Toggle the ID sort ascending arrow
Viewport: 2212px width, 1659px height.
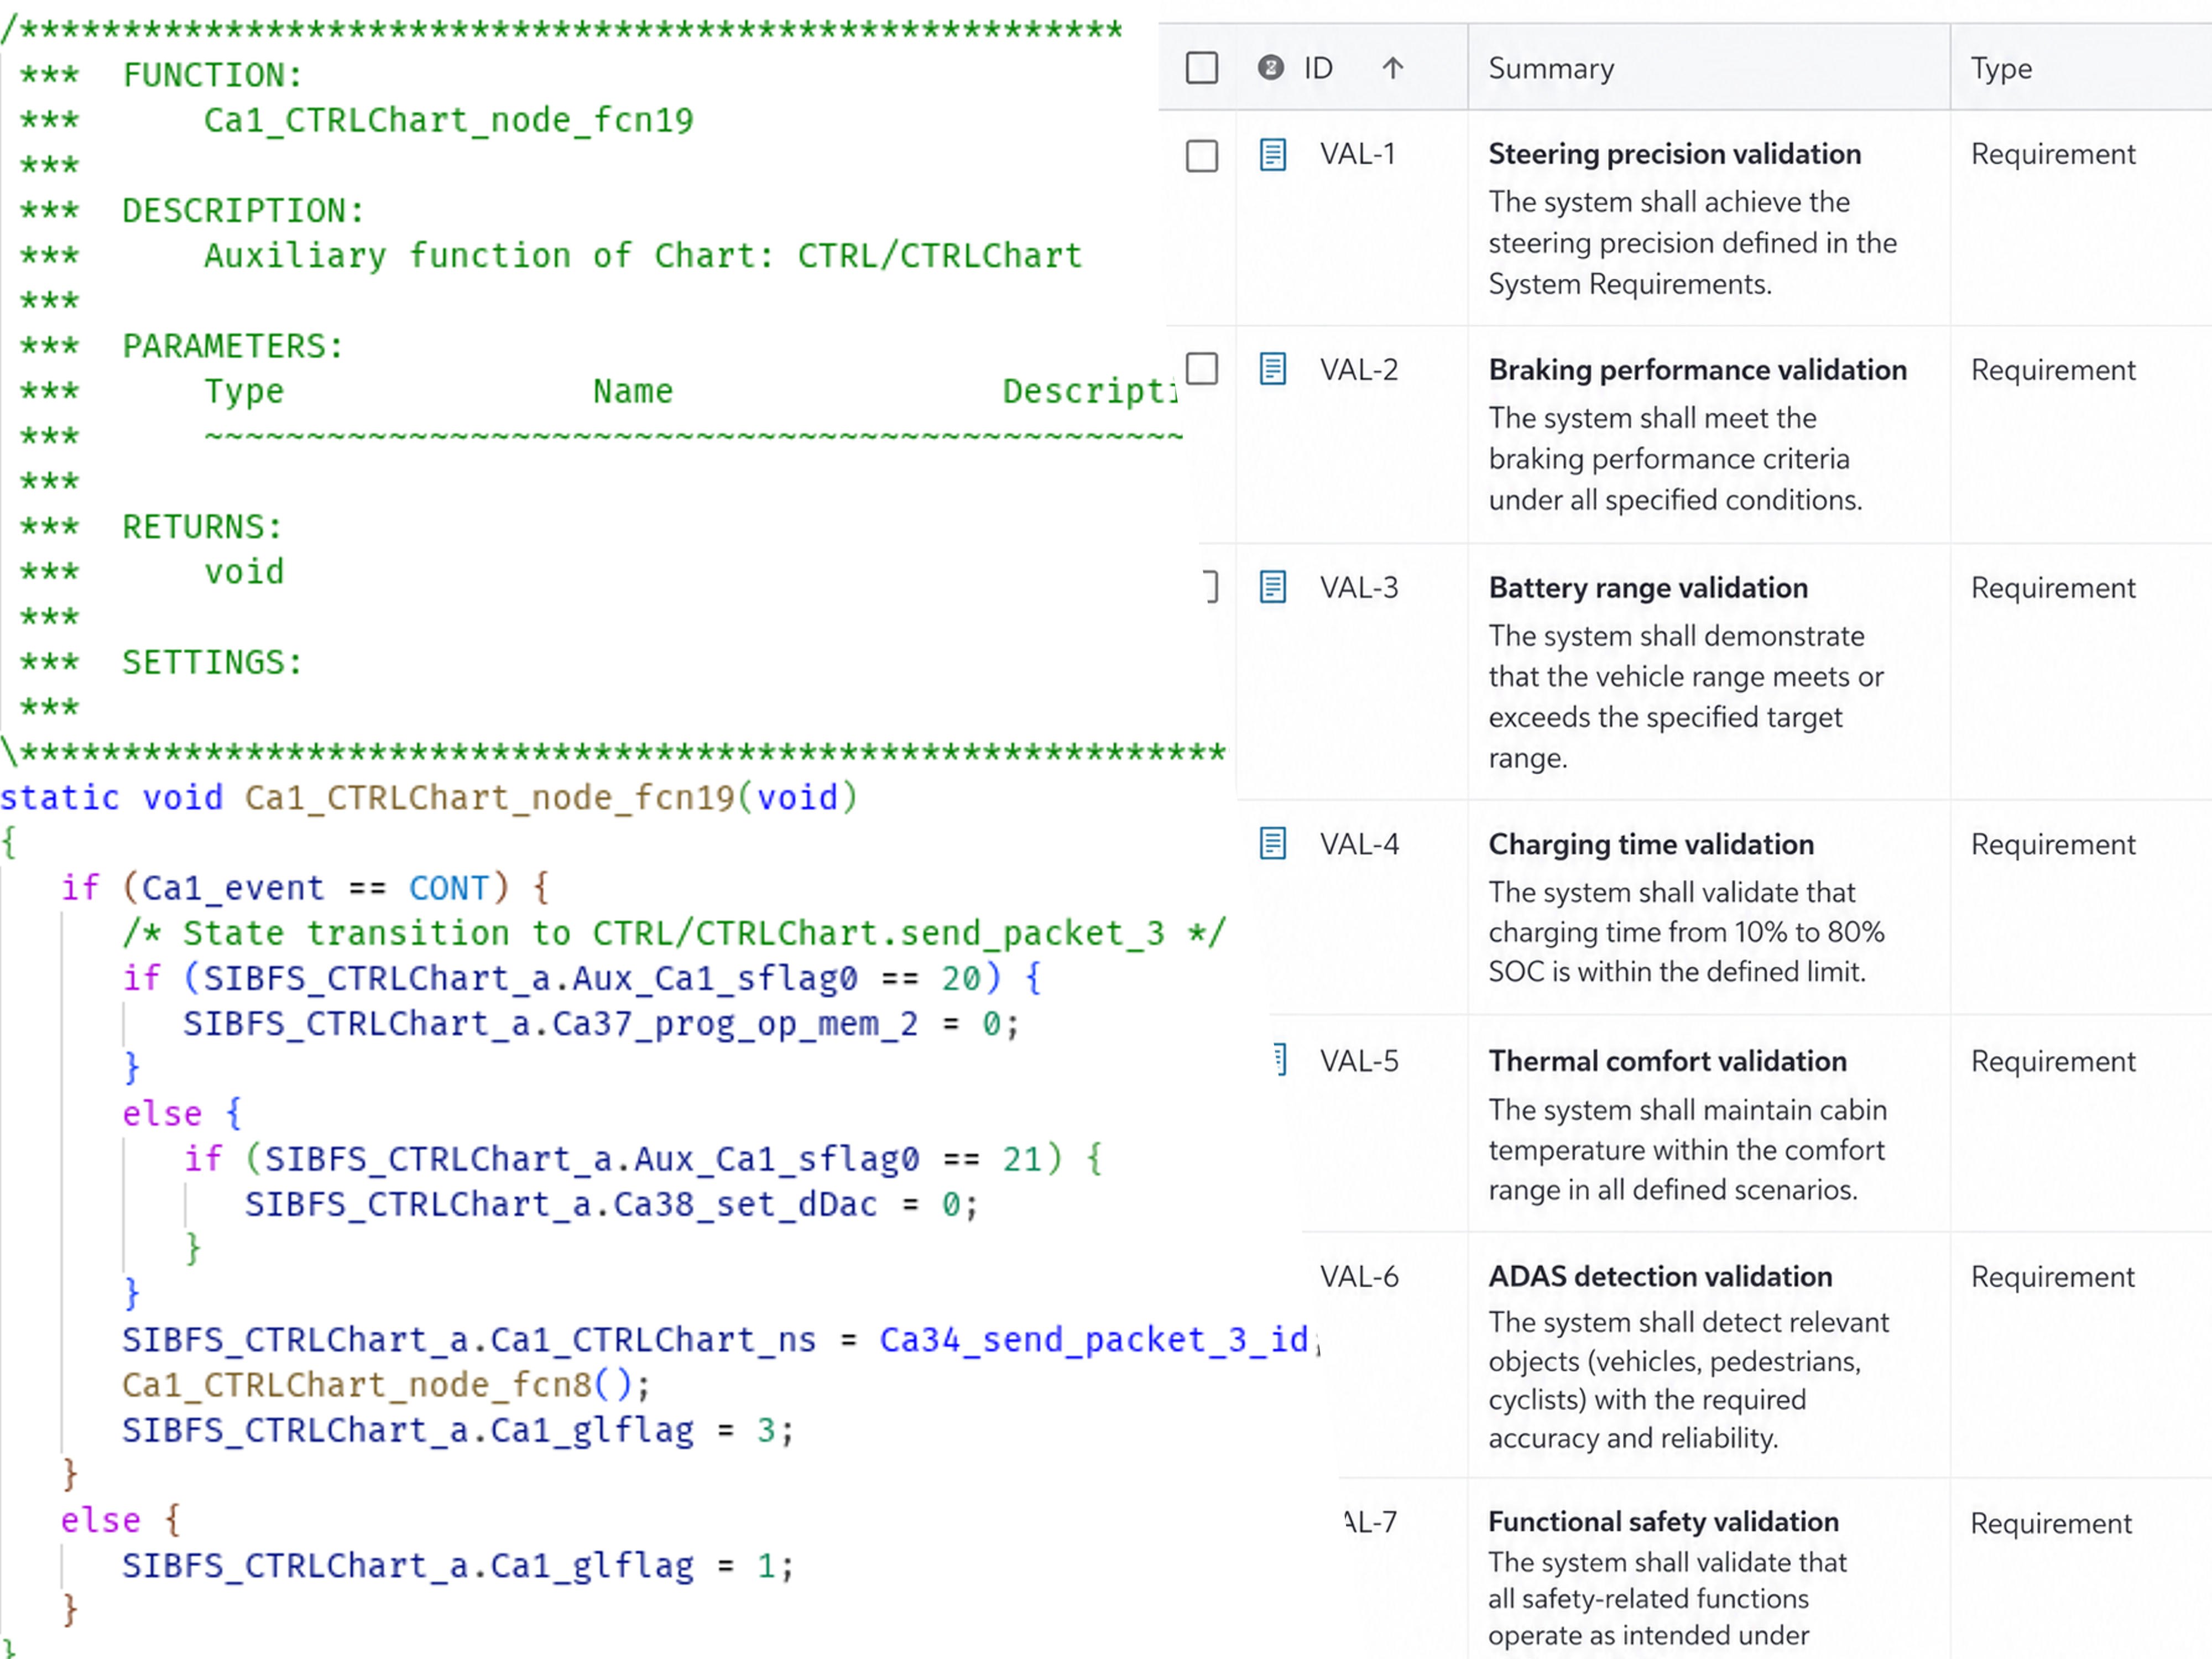[x=1392, y=68]
